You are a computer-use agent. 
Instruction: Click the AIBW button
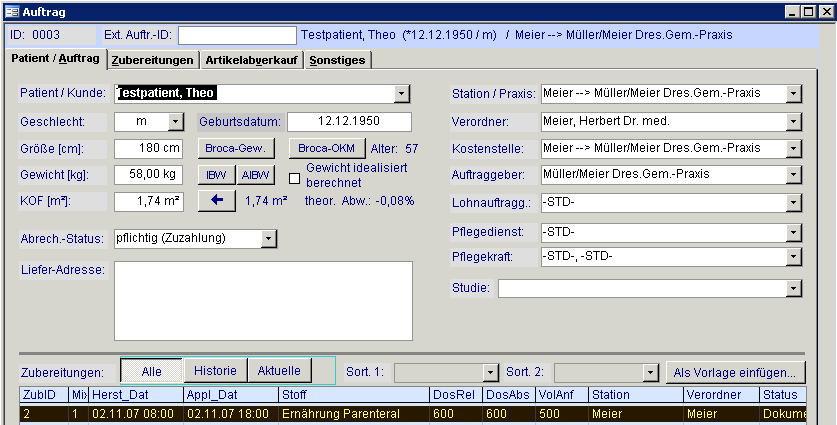pyautogui.click(x=256, y=175)
